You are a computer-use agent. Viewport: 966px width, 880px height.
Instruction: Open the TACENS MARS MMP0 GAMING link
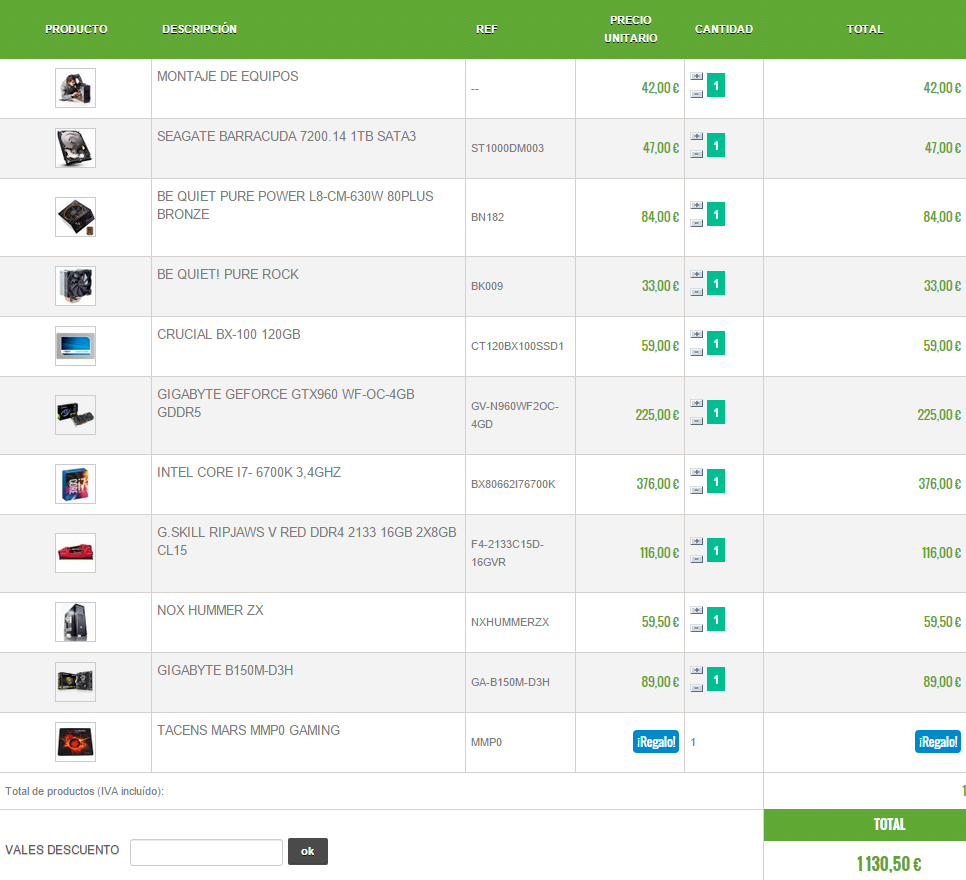tap(248, 730)
